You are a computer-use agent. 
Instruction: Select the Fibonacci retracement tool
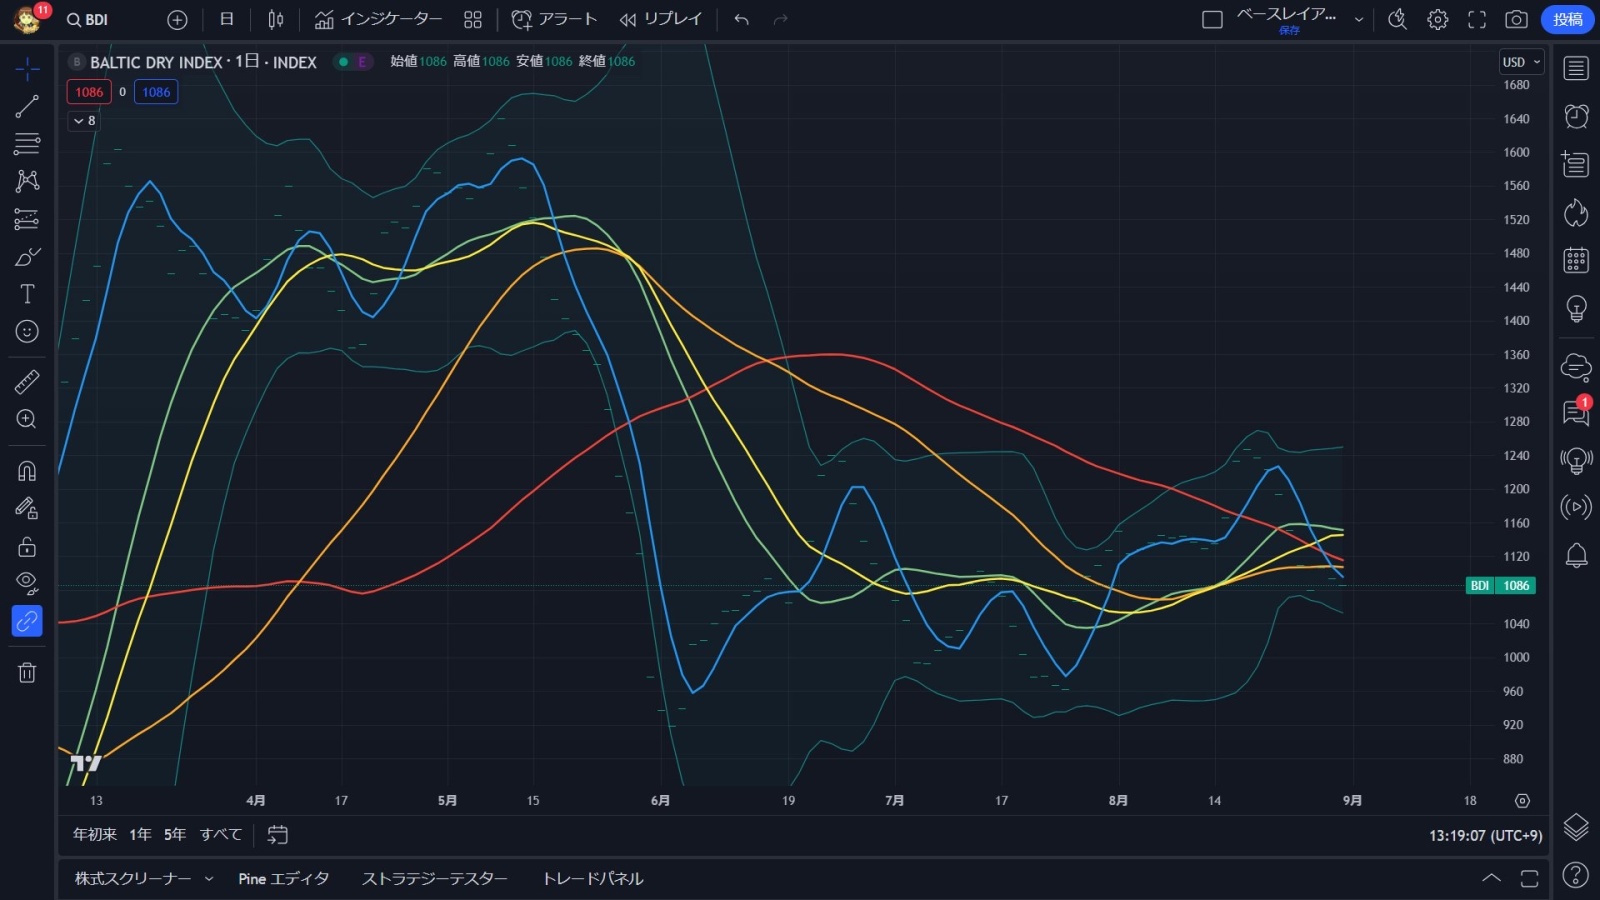tap(27, 143)
